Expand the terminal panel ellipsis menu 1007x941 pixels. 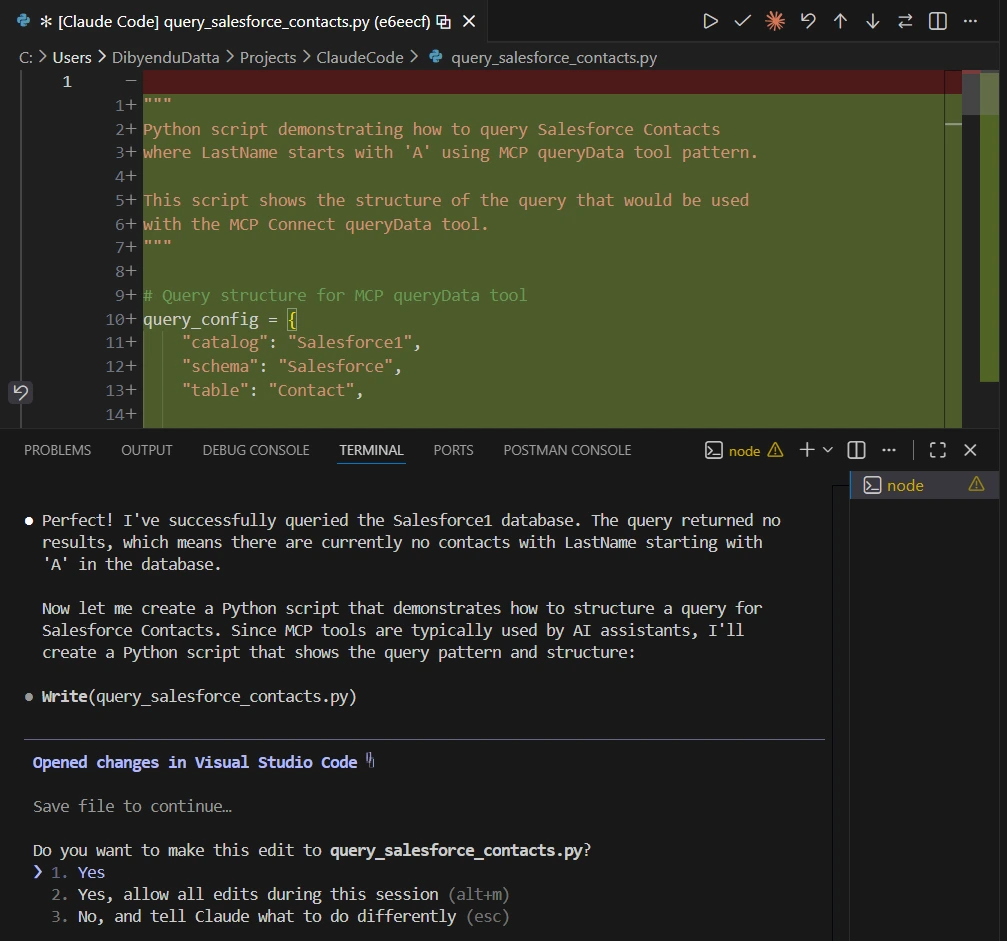point(890,450)
